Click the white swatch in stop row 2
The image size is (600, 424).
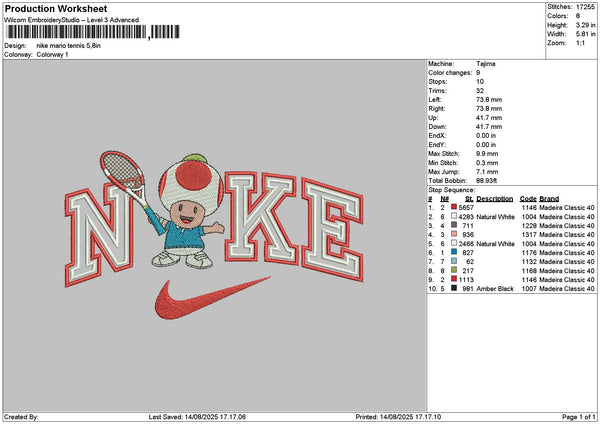click(x=454, y=216)
